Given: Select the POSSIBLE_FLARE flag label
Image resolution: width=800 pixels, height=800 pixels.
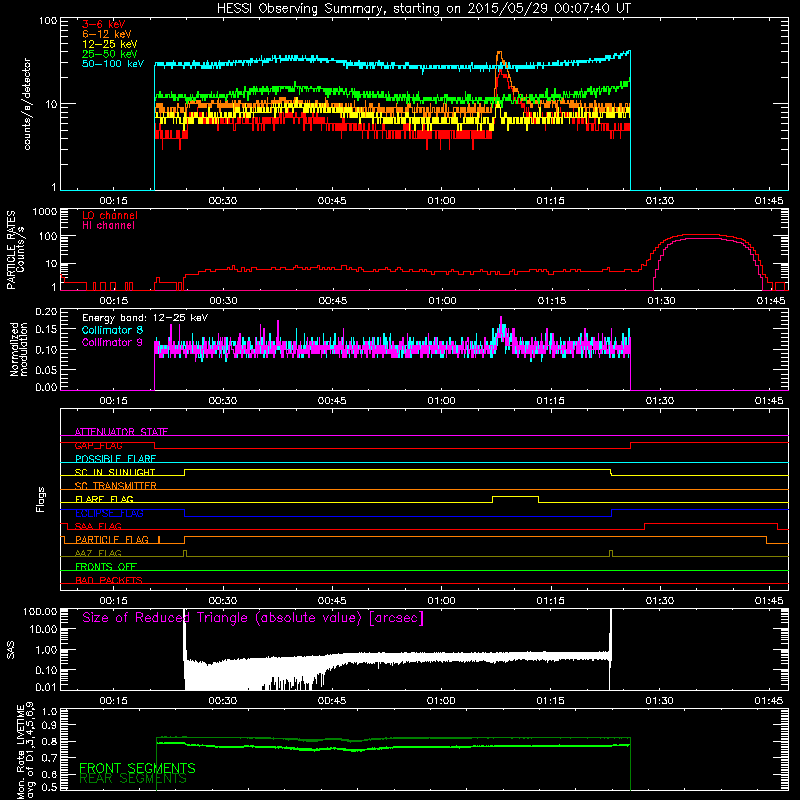Looking at the screenshot, I should click(115, 459).
